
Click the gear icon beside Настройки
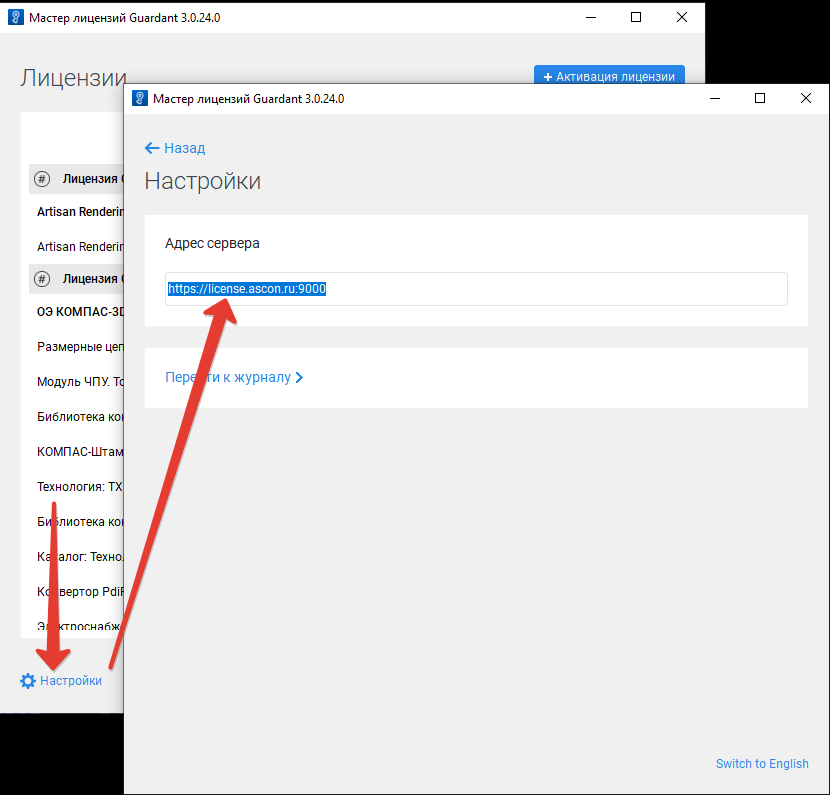(x=28, y=681)
